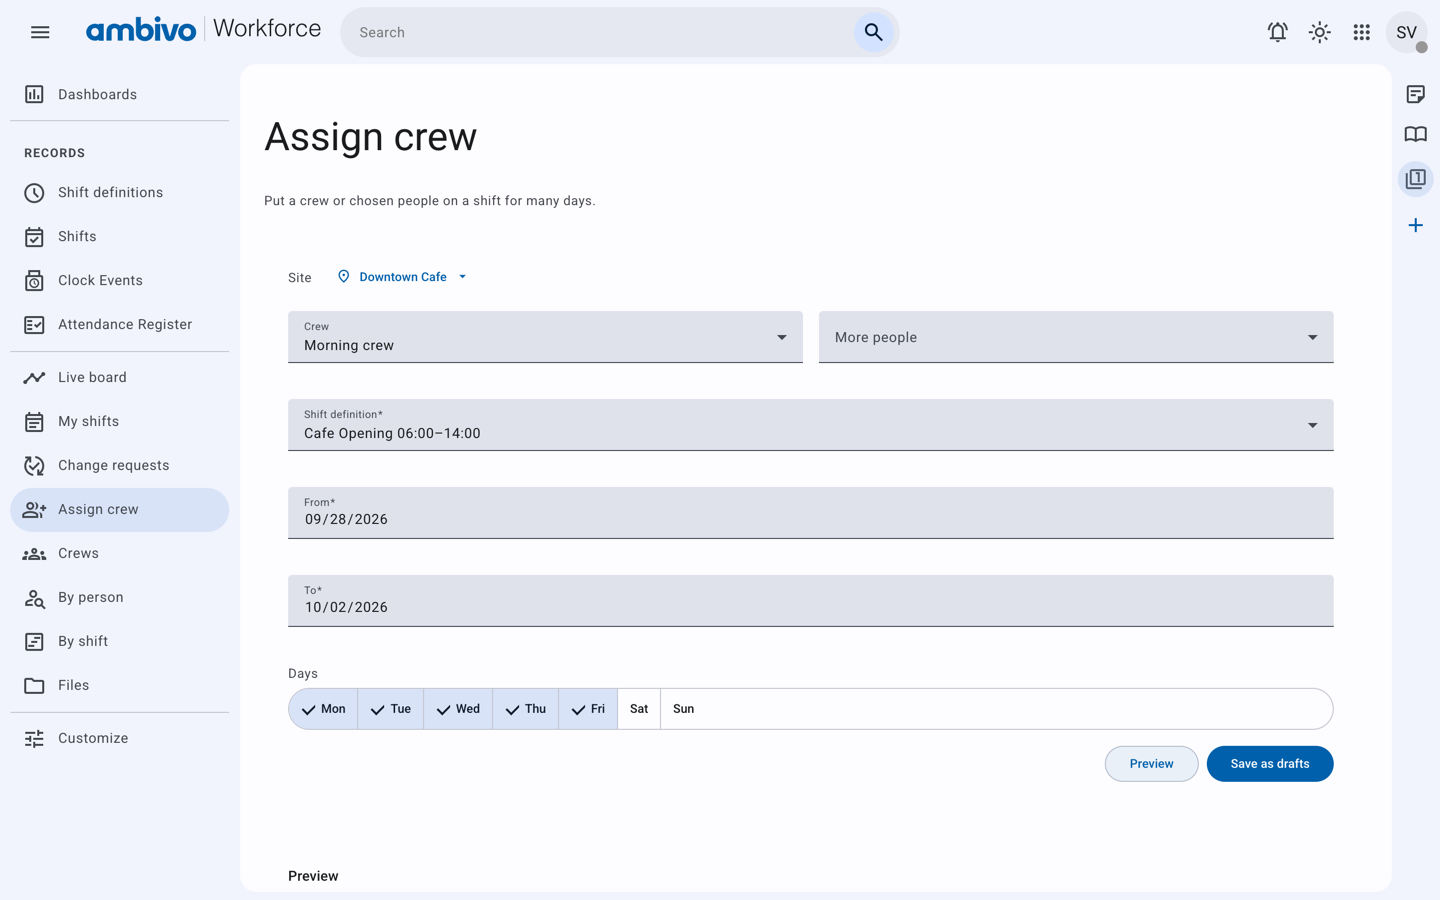Enable the Sun day chip

(x=683, y=709)
